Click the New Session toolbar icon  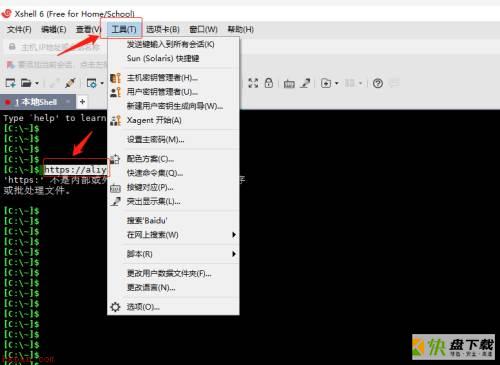point(10,82)
